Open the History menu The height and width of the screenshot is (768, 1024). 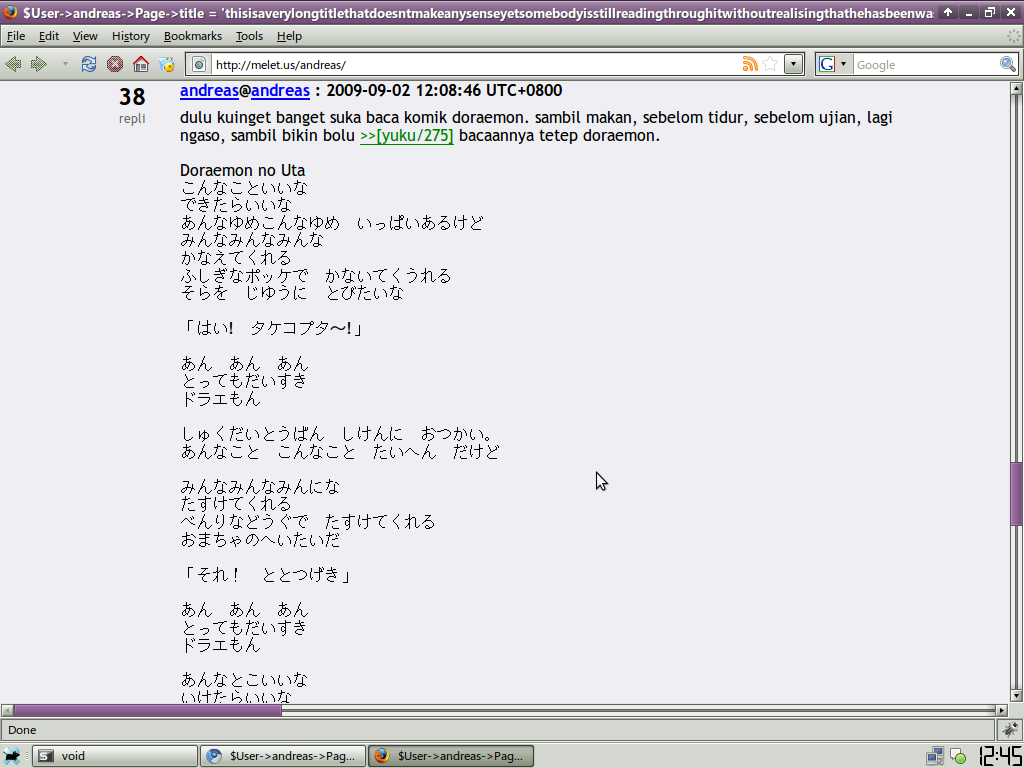pyautogui.click(x=130, y=36)
